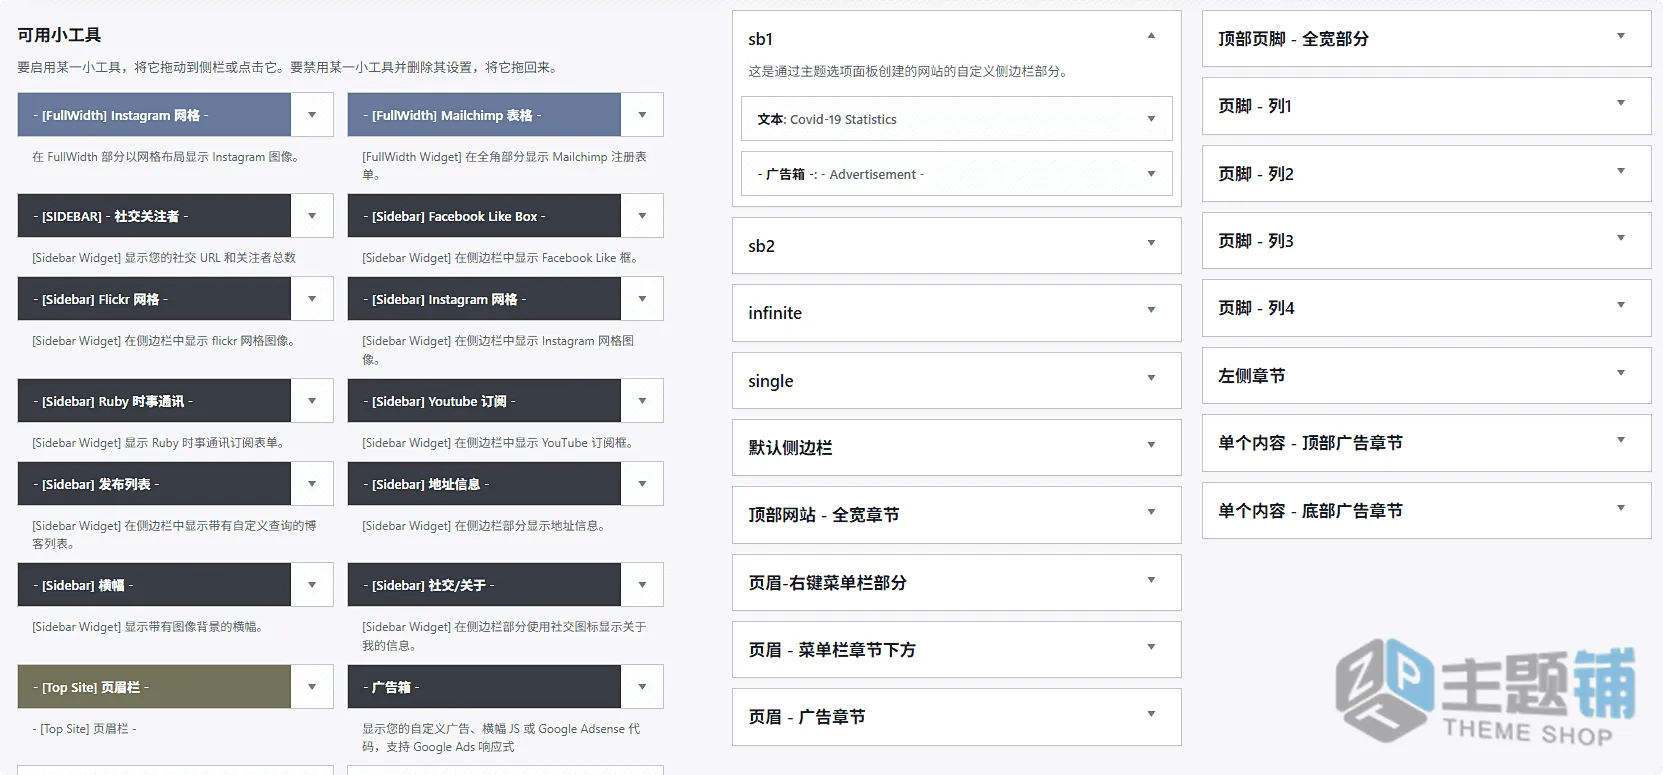Image resolution: width=1663 pixels, height=775 pixels.
Task: Expand the 默认侧边栏 area
Action: [x=956, y=447]
